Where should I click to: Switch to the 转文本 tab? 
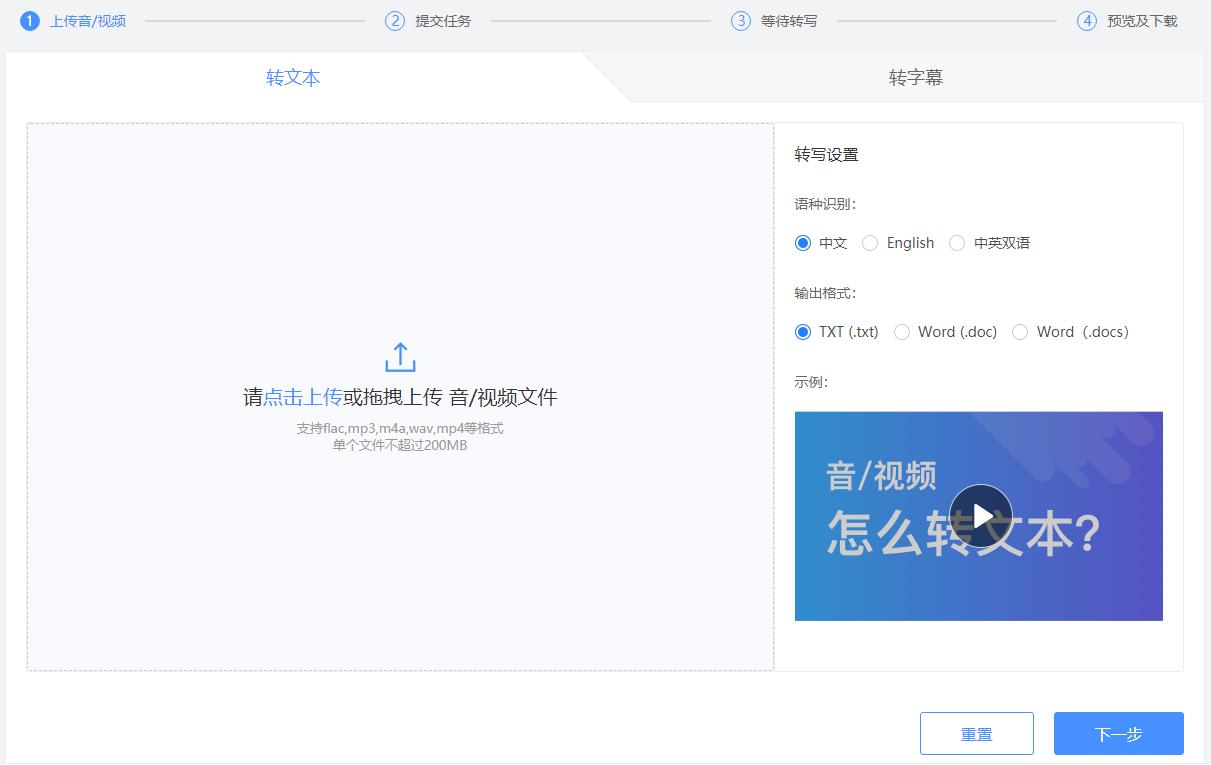[293, 78]
